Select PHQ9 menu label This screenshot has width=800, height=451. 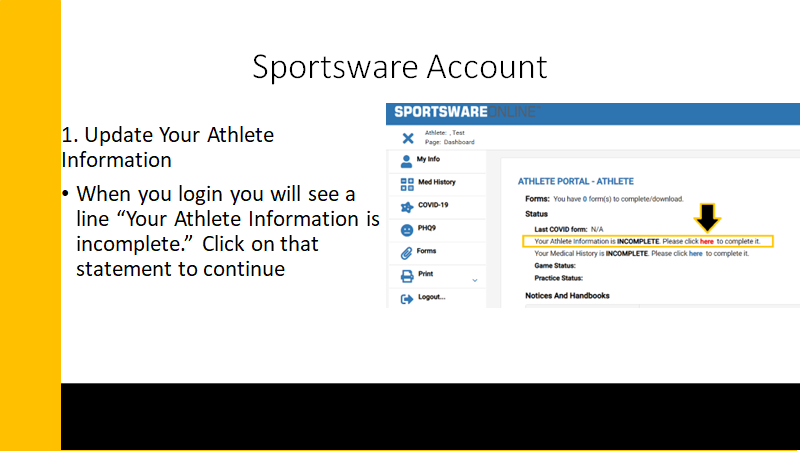(x=427, y=228)
